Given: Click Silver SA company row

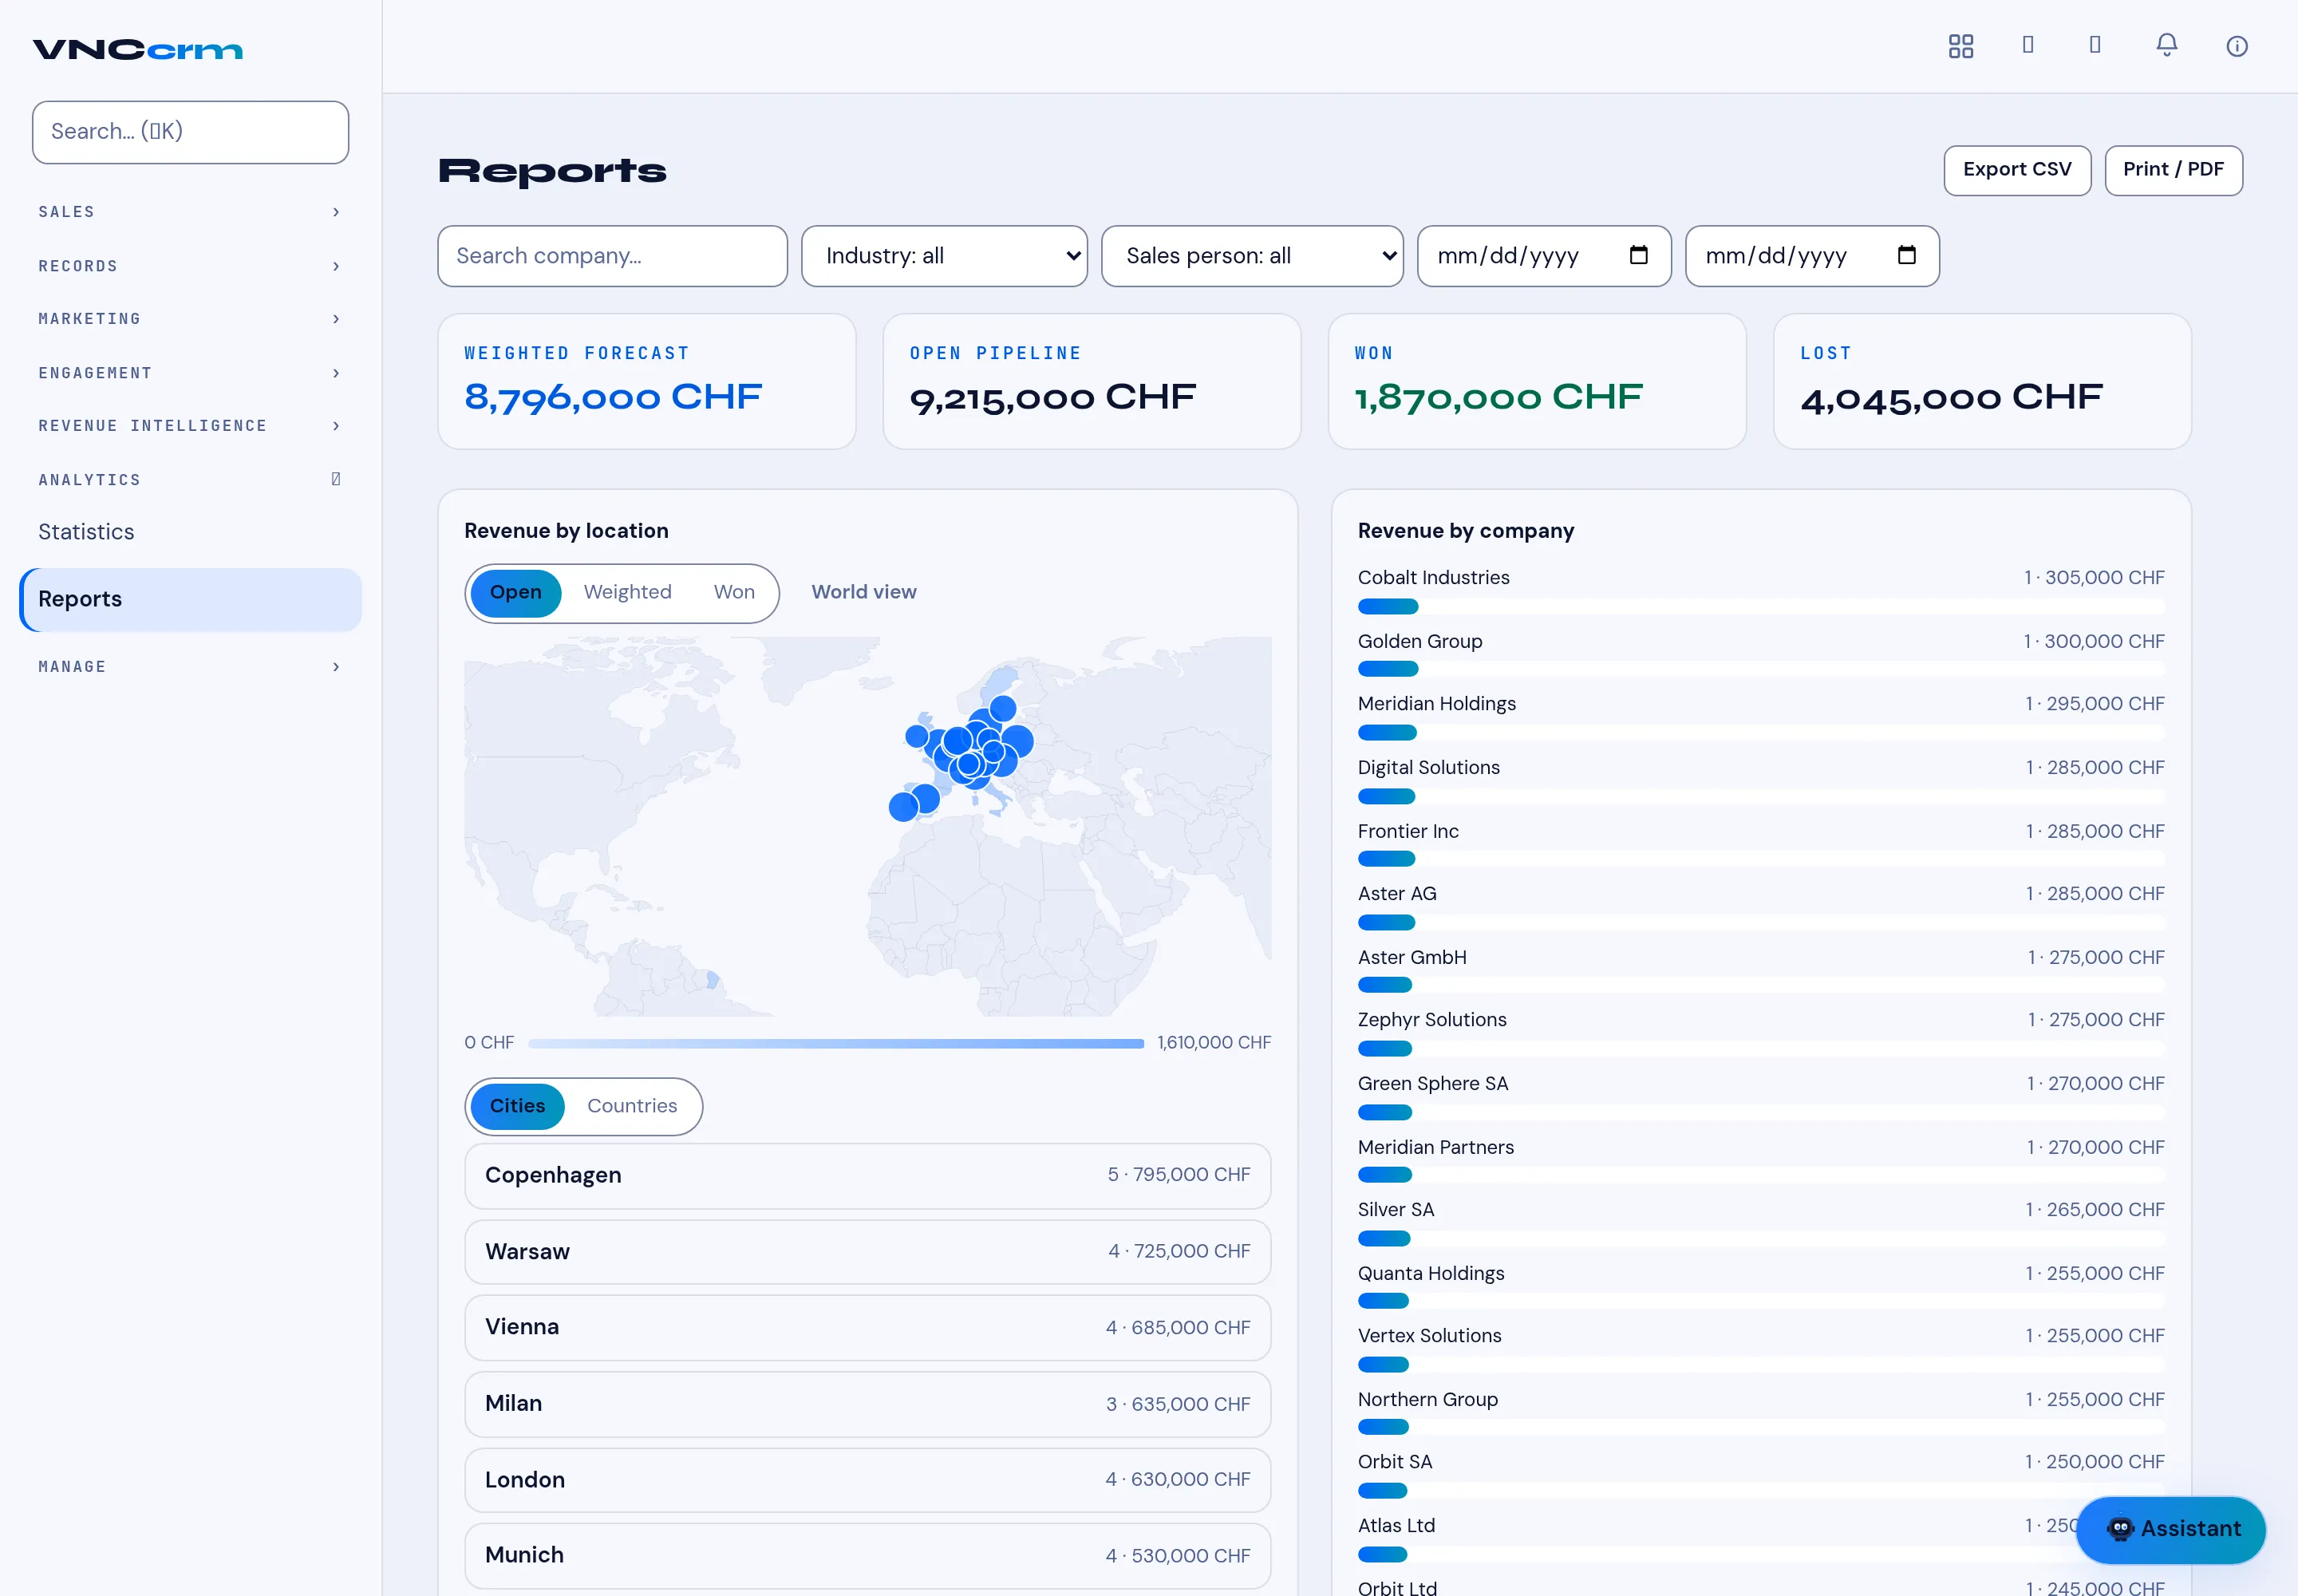Looking at the screenshot, I should tap(1760, 1222).
